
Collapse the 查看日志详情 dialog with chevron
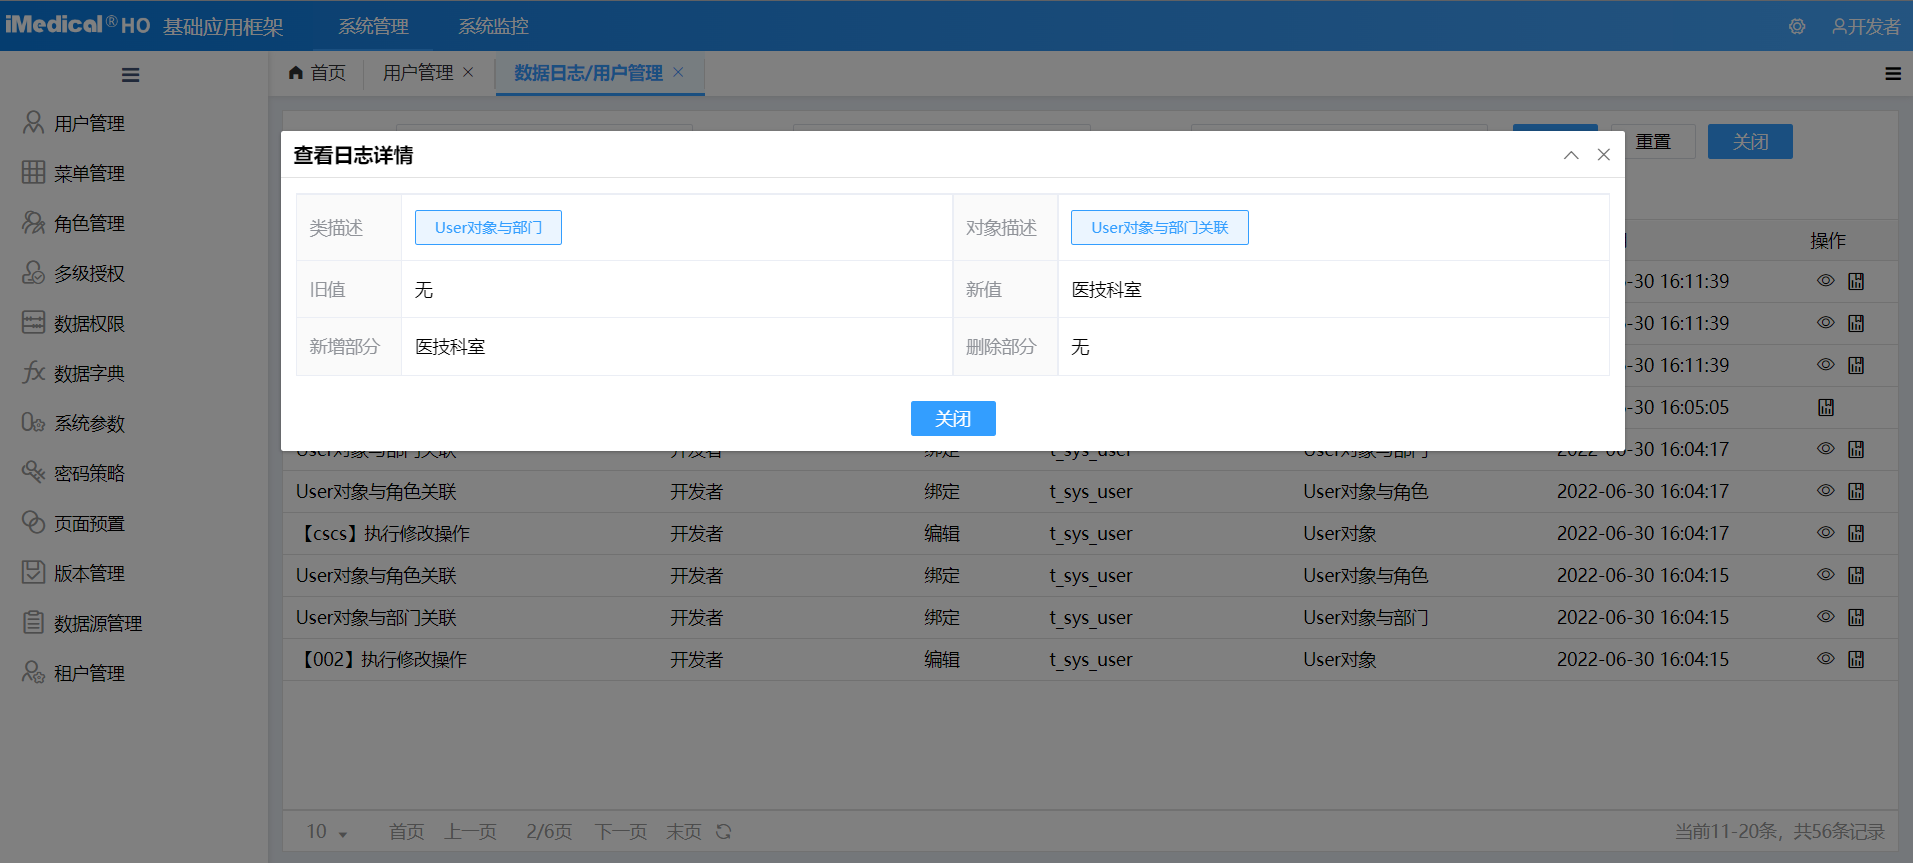tap(1571, 155)
